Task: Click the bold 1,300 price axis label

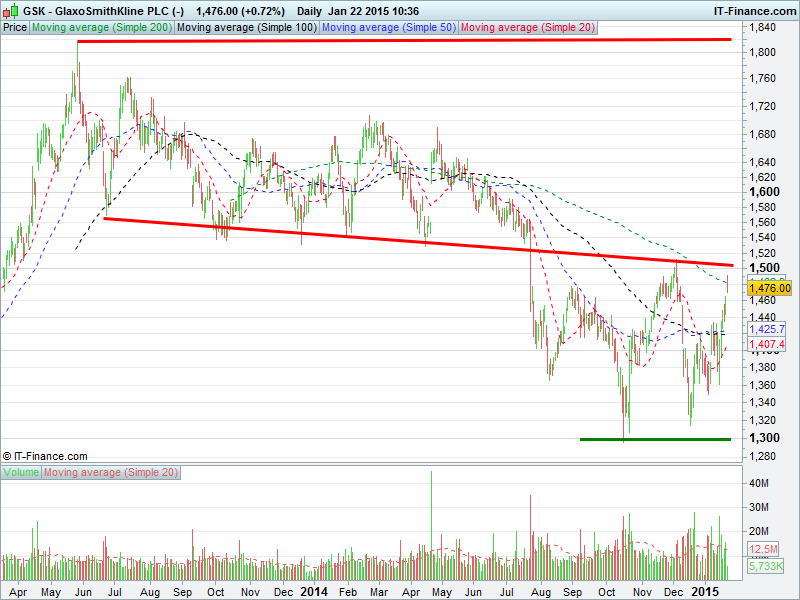Action: (764, 438)
